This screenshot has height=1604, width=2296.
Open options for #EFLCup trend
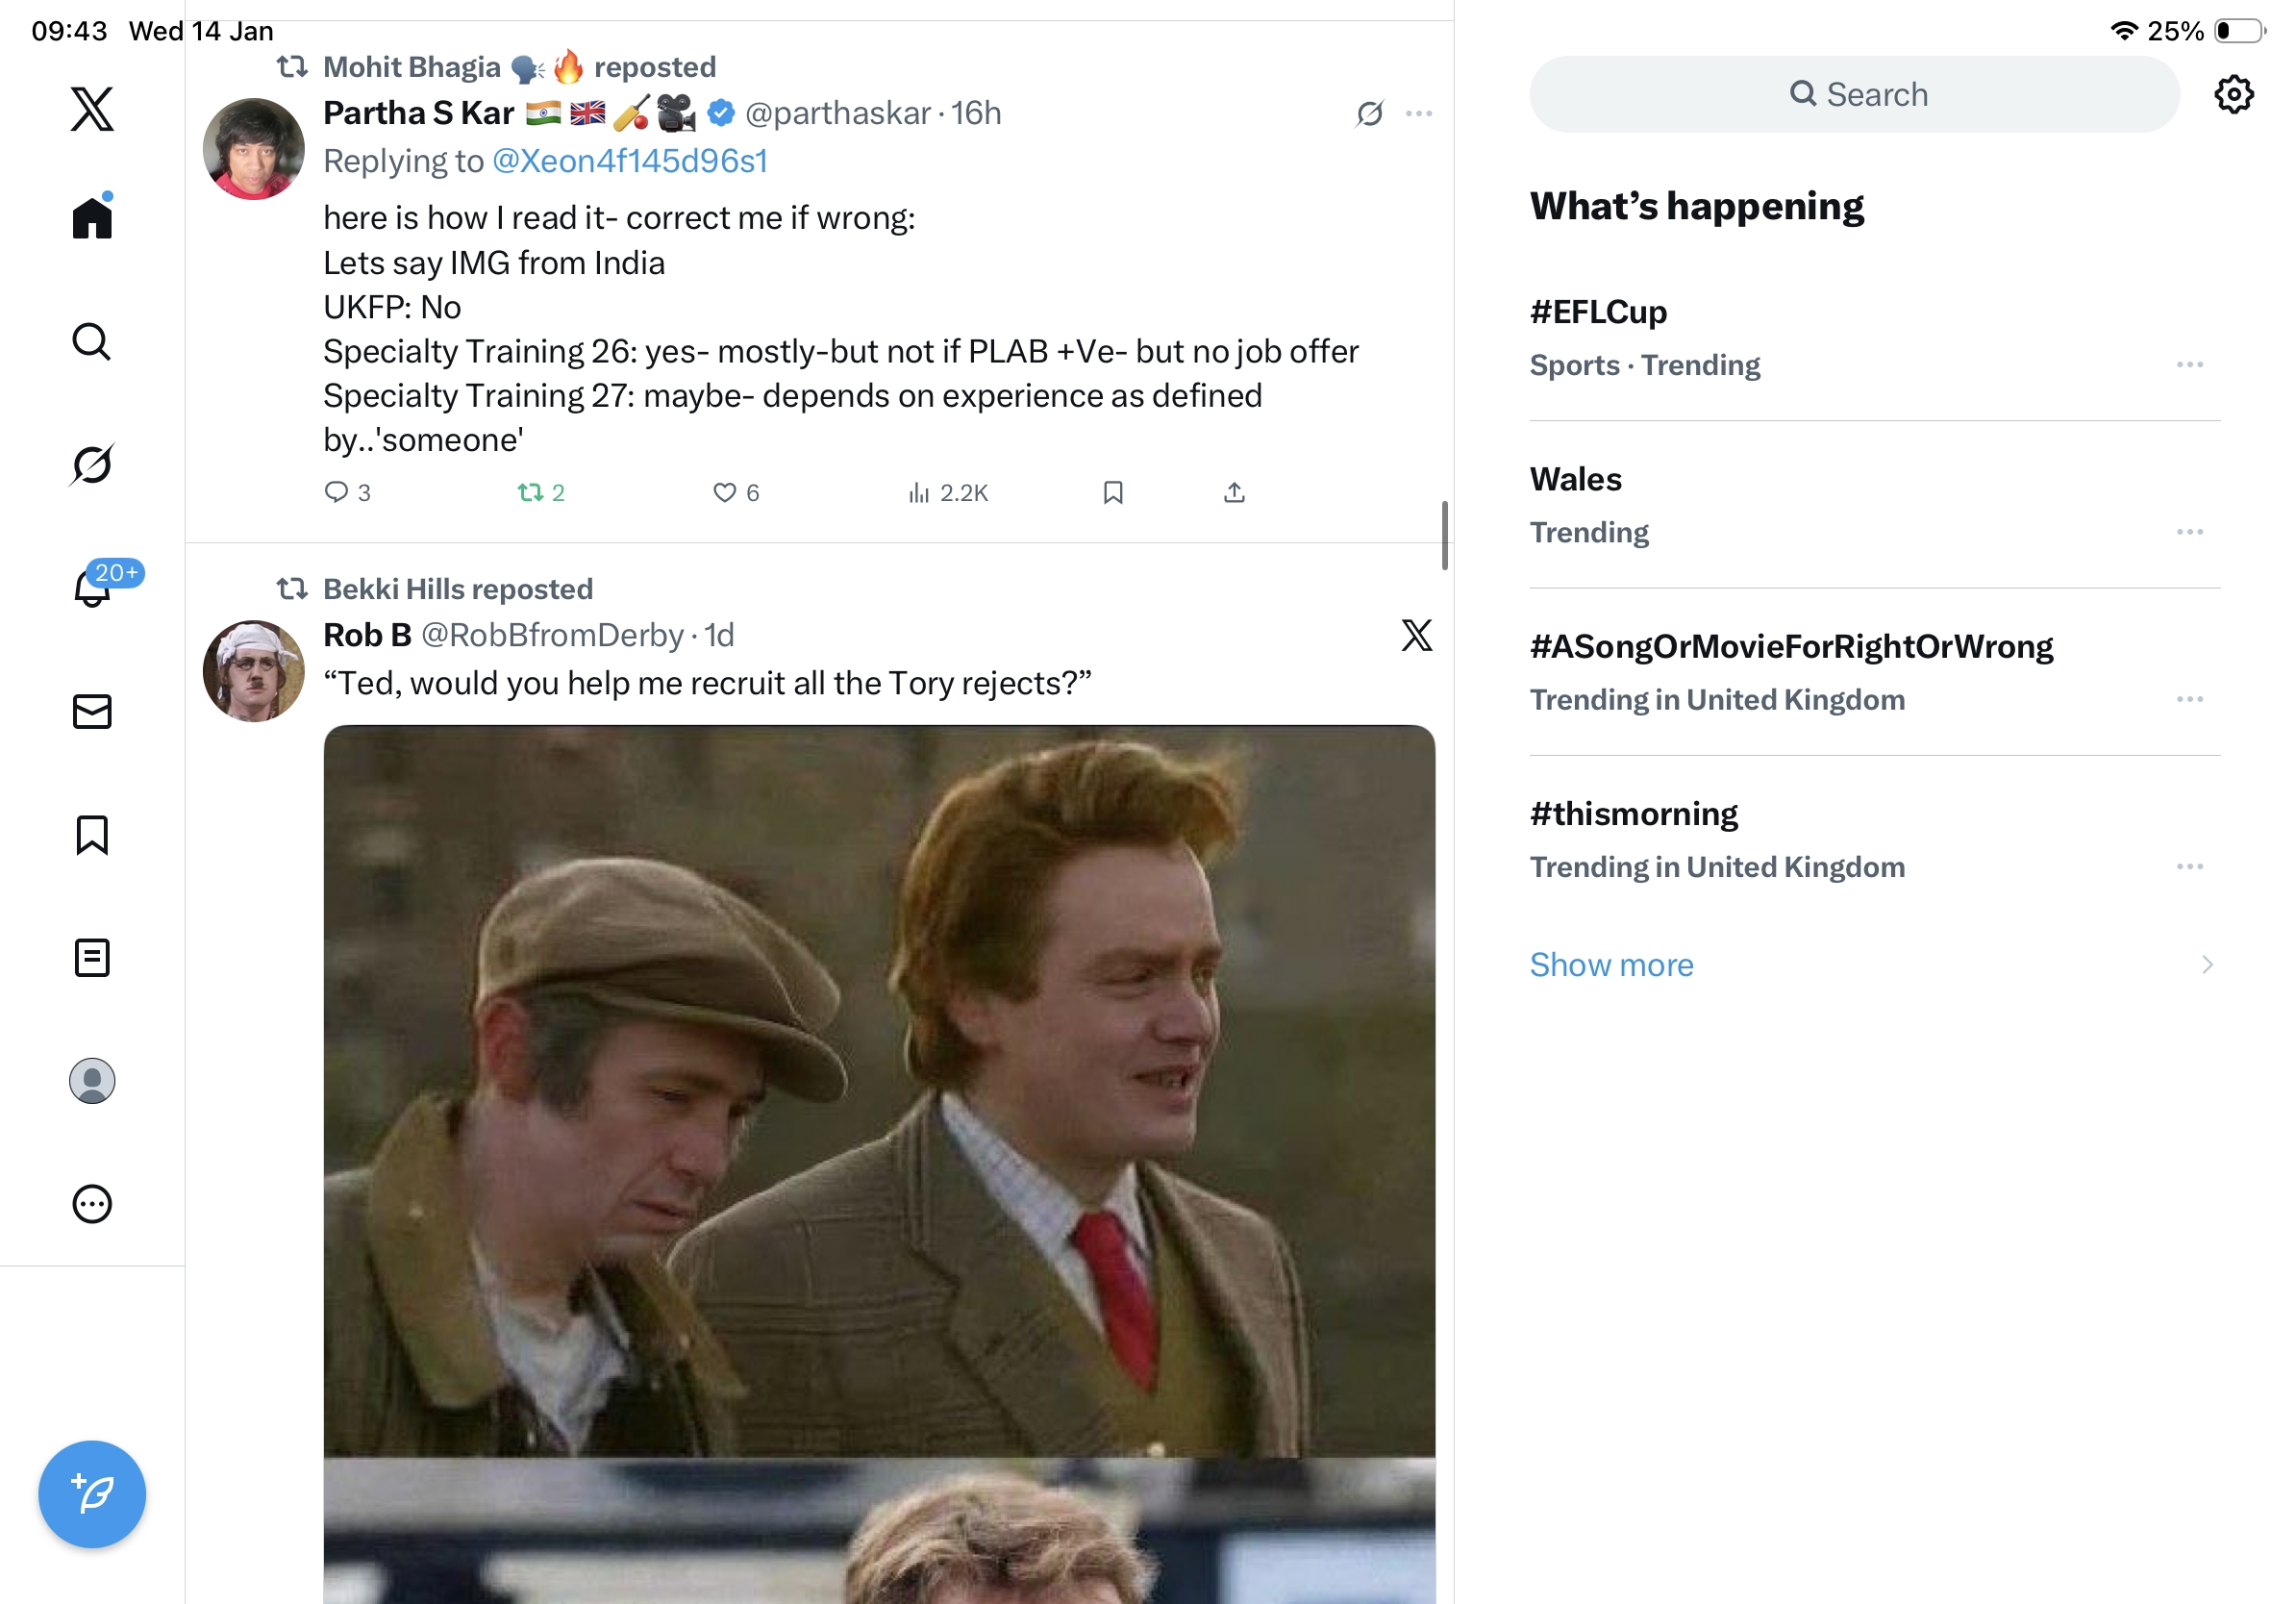click(x=2189, y=365)
